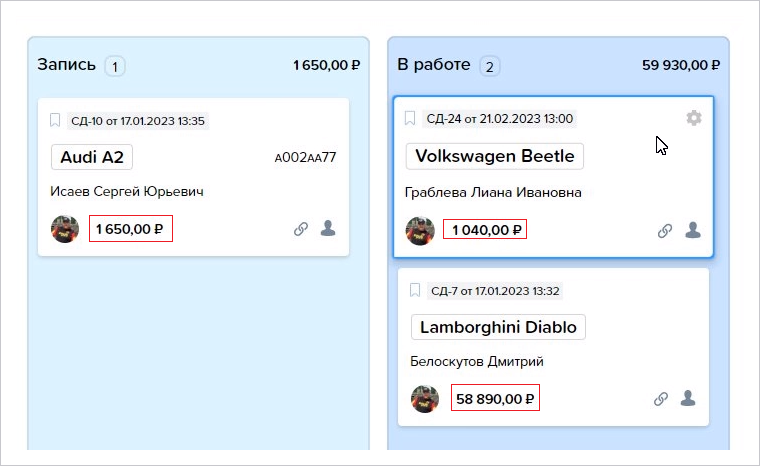Click link icon on Lamborghini Diablo card

coord(661,399)
